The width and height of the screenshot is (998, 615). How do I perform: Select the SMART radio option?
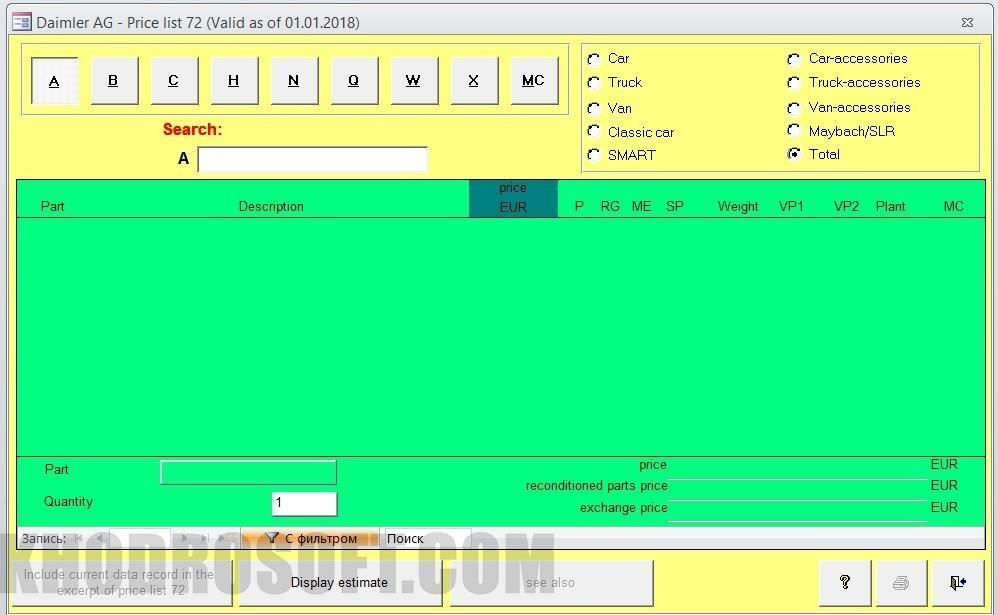coord(594,155)
